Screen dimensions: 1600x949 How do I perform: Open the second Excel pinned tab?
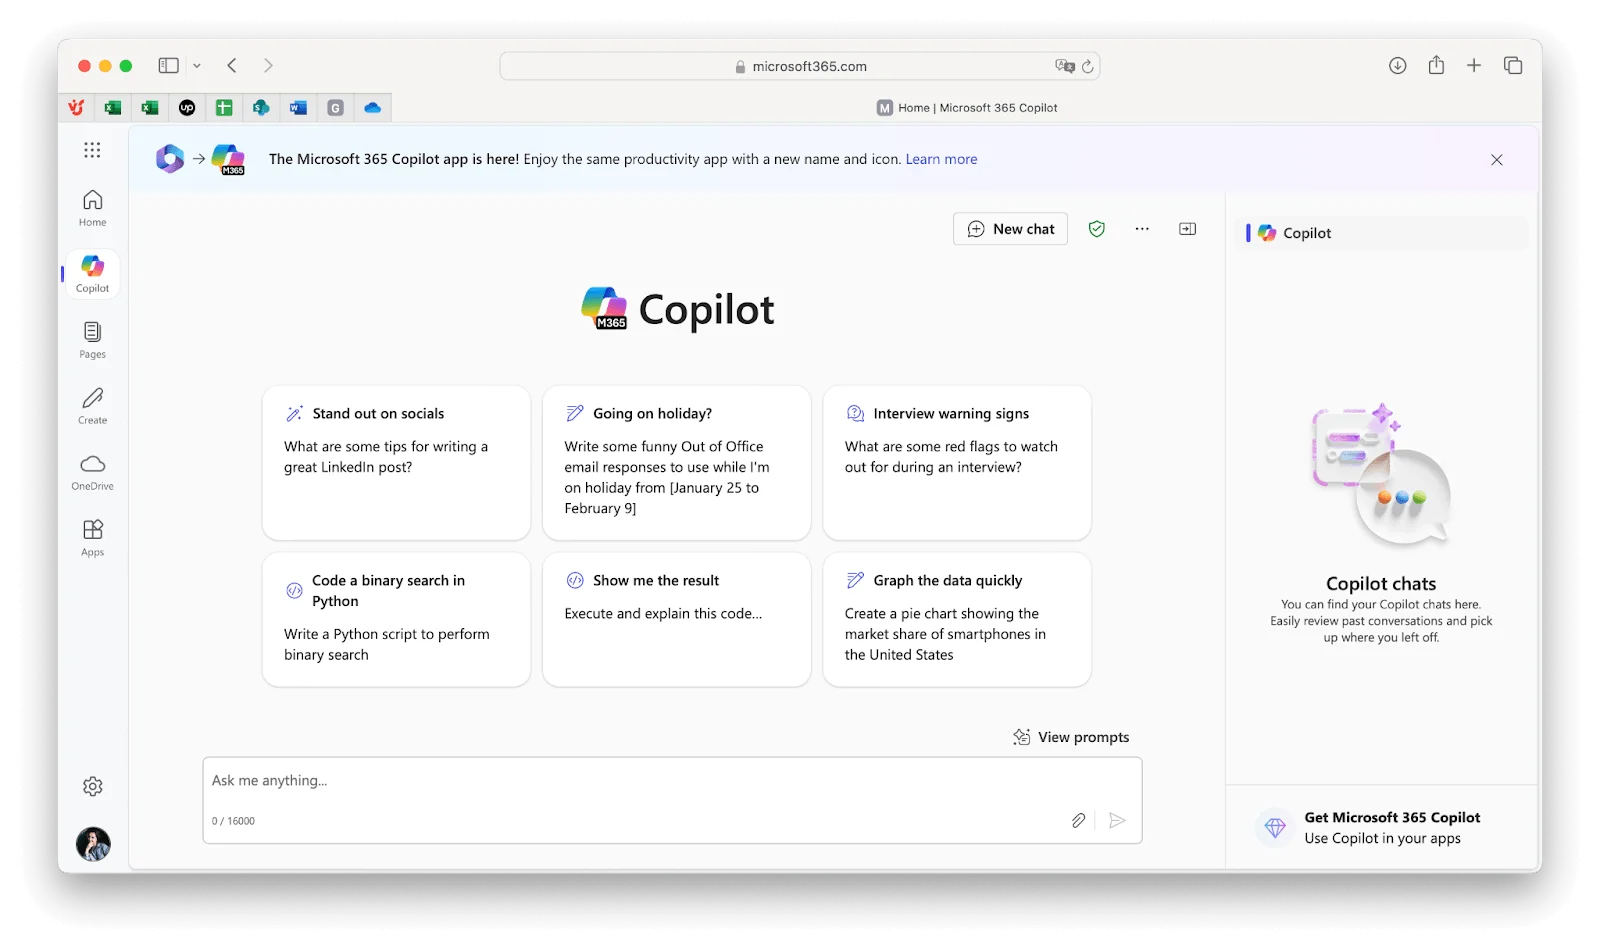[150, 108]
